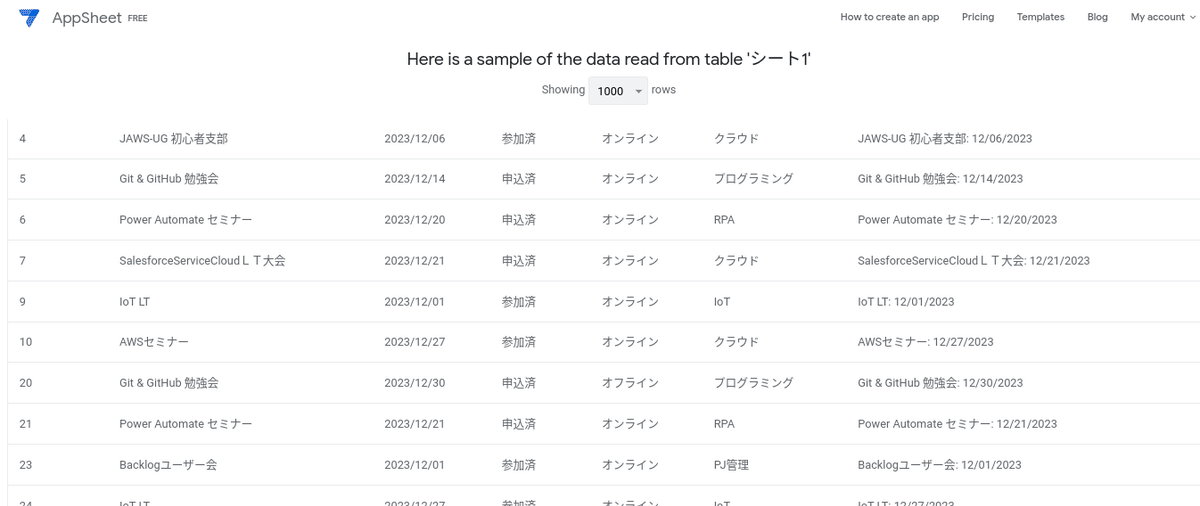Click 'Git & GitHub 勉強会: 12/30/2023' label
The height and width of the screenshot is (506, 1200).
click(x=940, y=383)
